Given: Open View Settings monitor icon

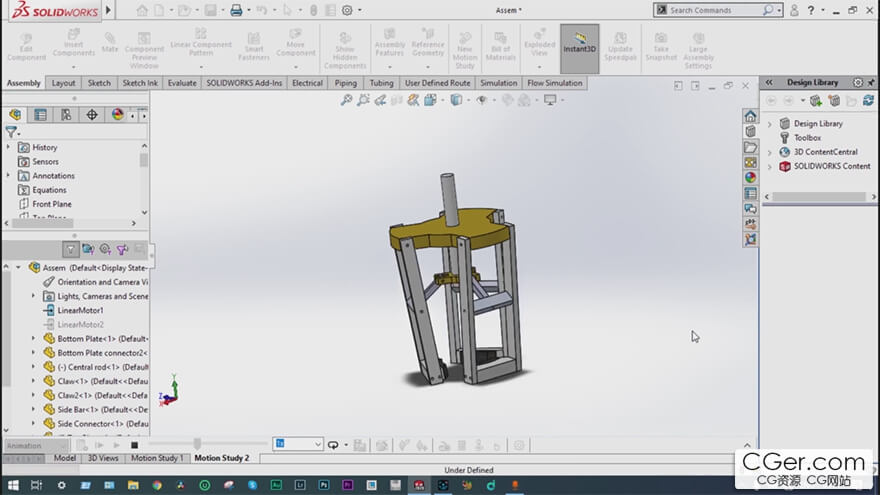Looking at the screenshot, I should [550, 100].
